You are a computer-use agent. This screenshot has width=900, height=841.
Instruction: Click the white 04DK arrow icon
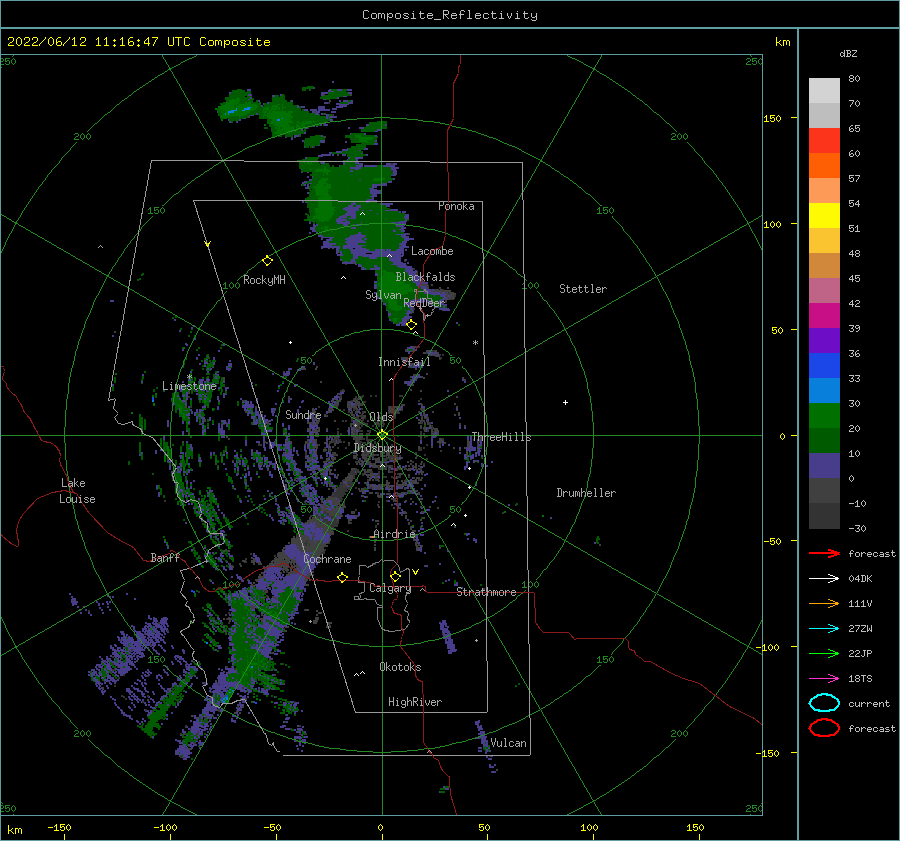point(824,579)
